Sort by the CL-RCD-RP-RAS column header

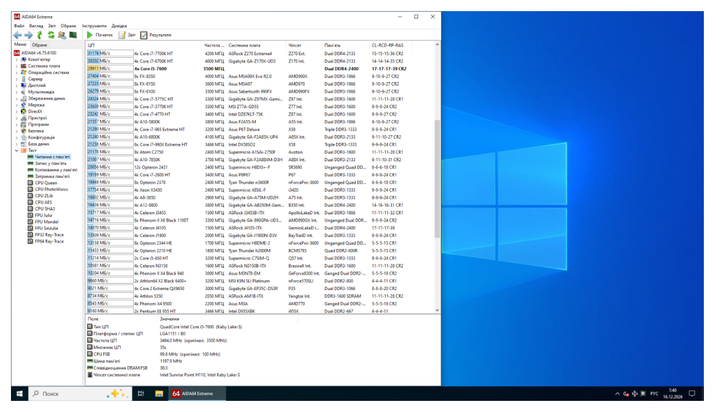390,45
